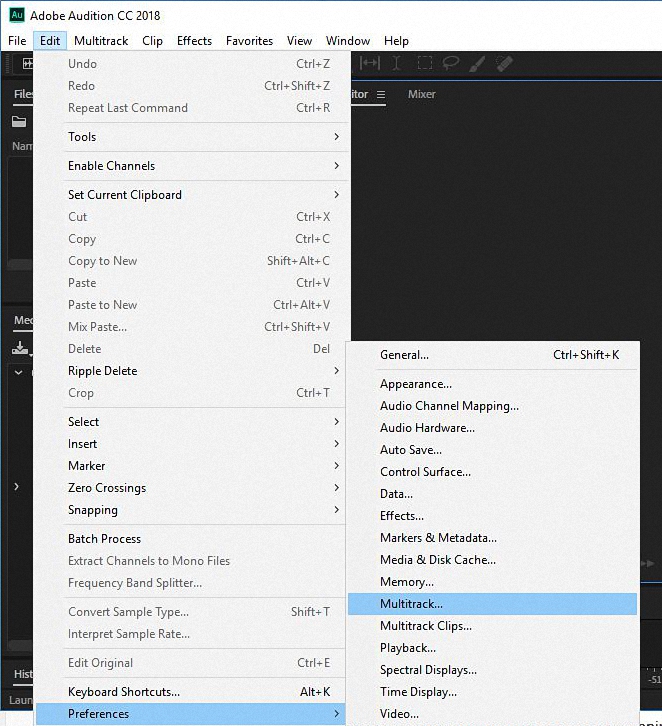Collapse the Media Browser tree chevron
This screenshot has height=726, width=662.
(19, 372)
